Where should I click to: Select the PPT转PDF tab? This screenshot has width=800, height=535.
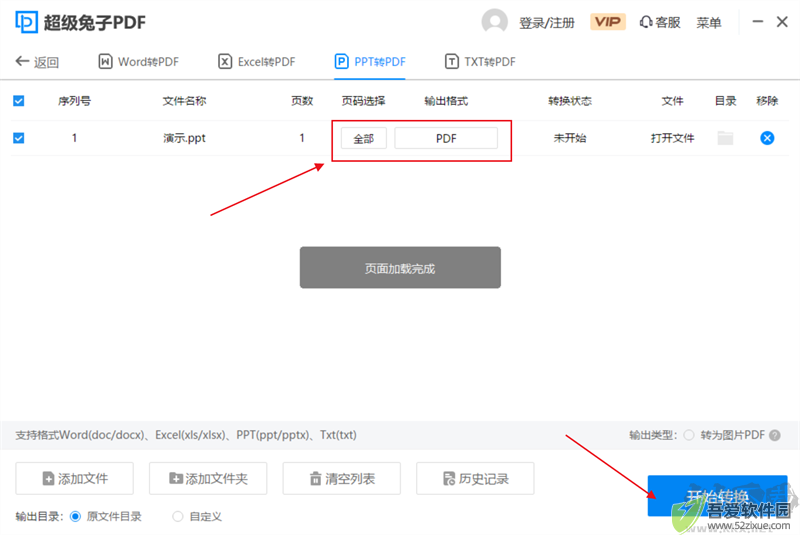point(370,62)
